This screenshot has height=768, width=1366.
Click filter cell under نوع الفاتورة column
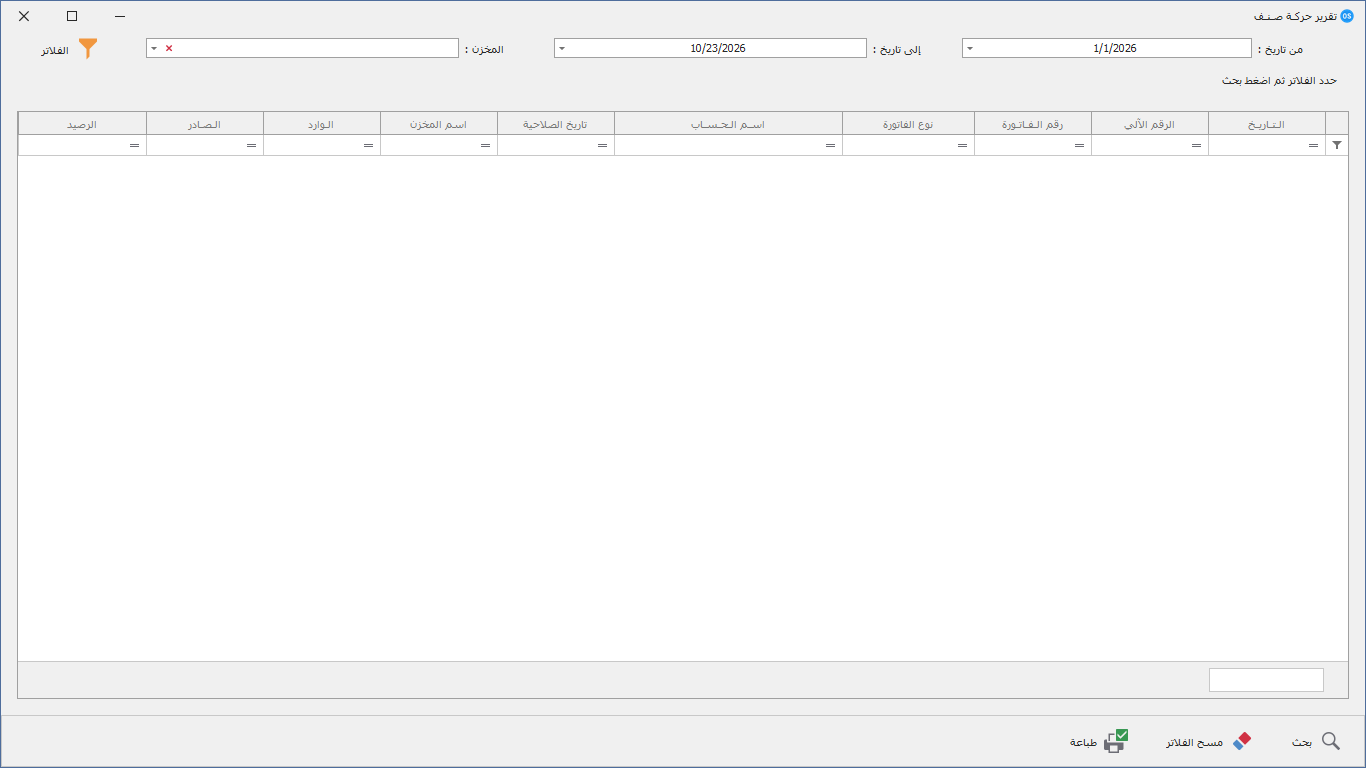[x=908, y=145]
